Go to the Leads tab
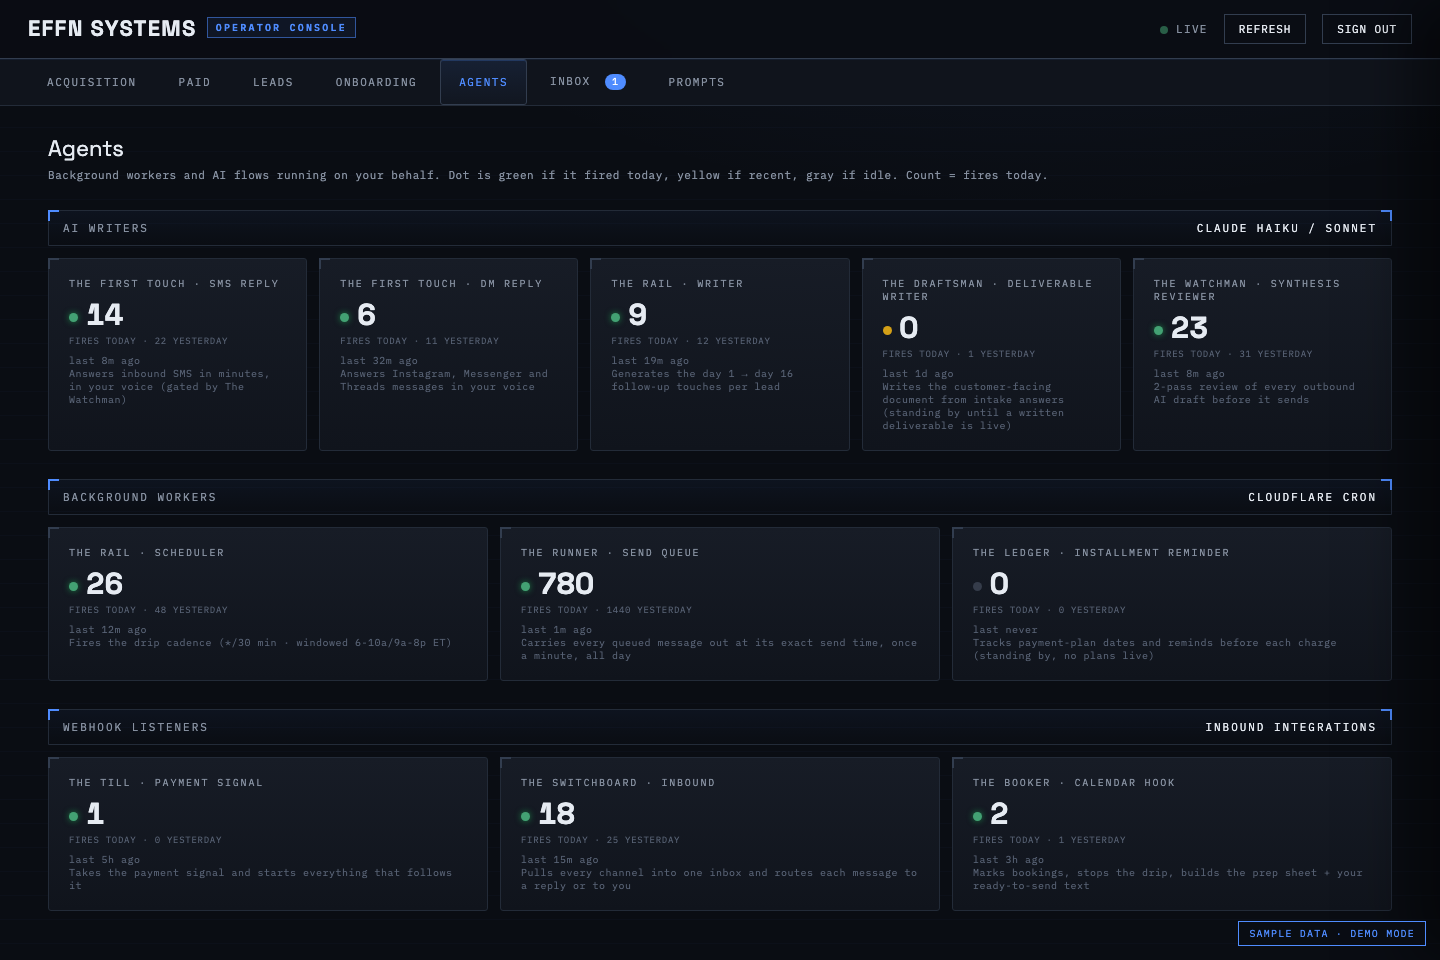The width and height of the screenshot is (1440, 960). click(x=273, y=82)
